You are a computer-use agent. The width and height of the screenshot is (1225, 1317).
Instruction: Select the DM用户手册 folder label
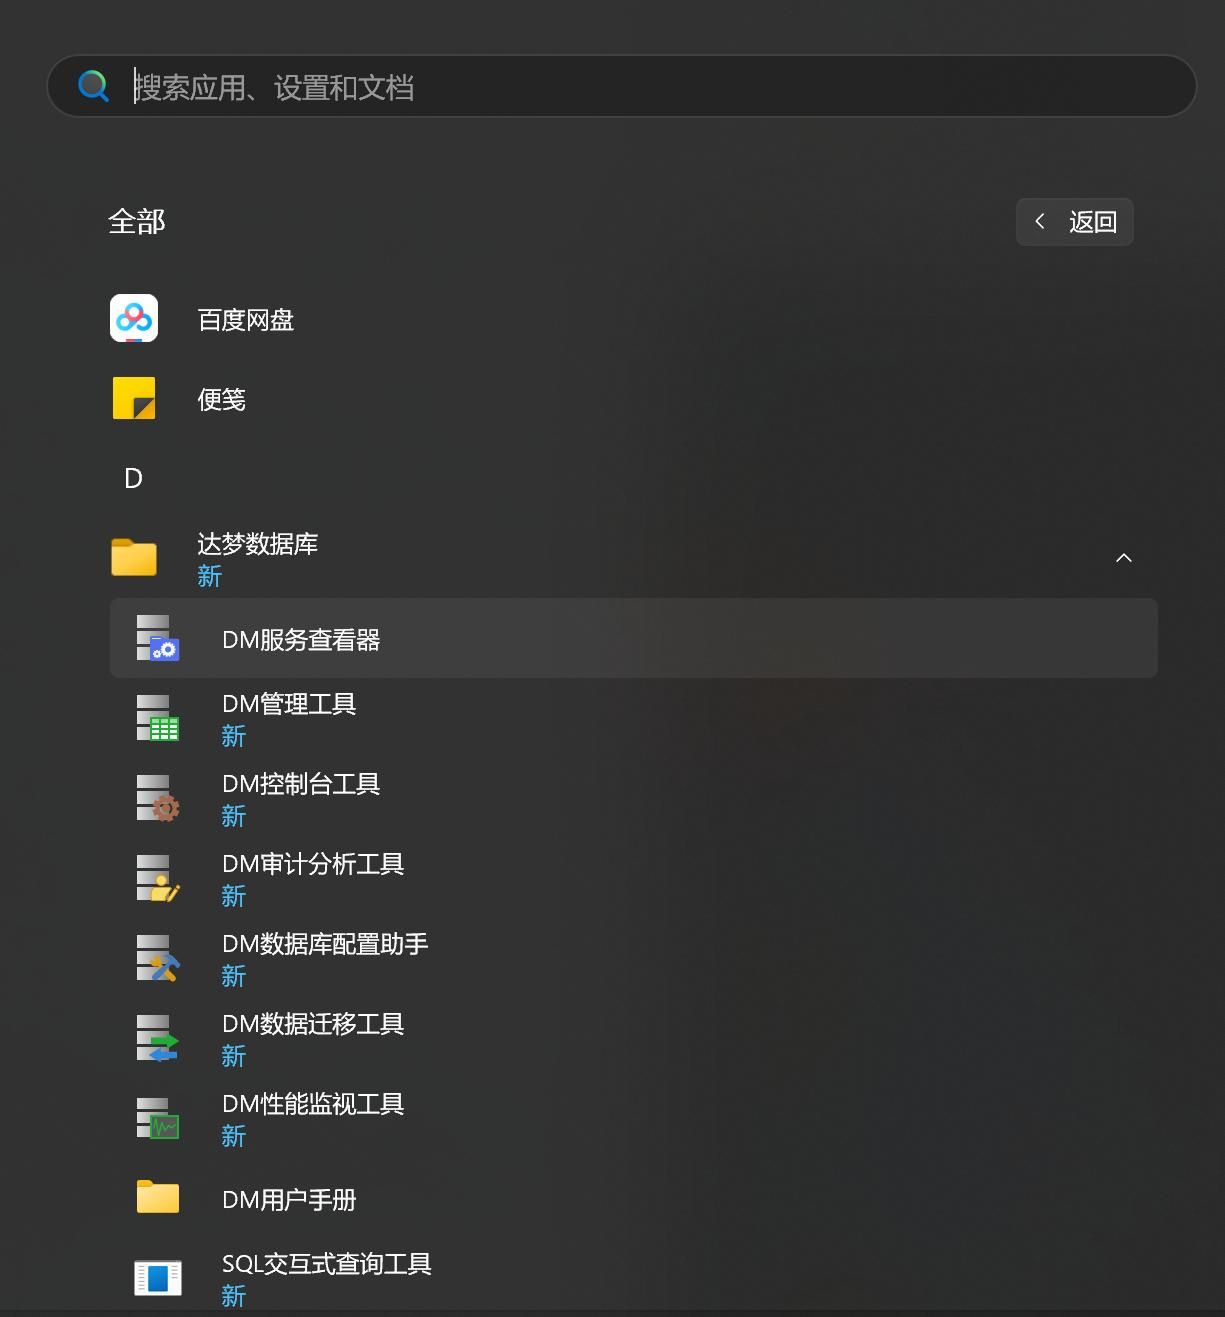(x=289, y=1200)
